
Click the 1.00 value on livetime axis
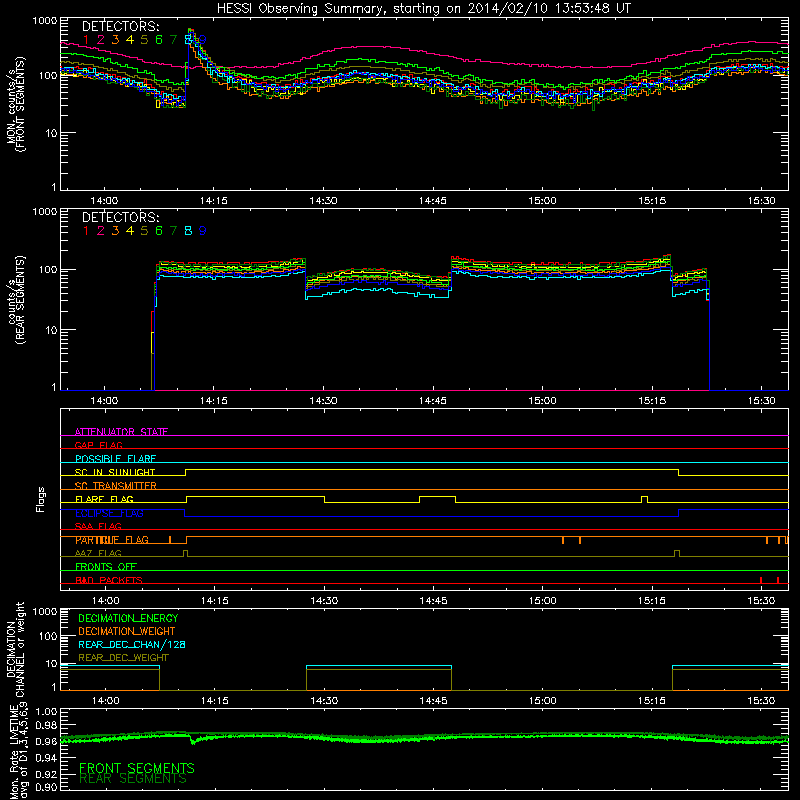coord(46,711)
